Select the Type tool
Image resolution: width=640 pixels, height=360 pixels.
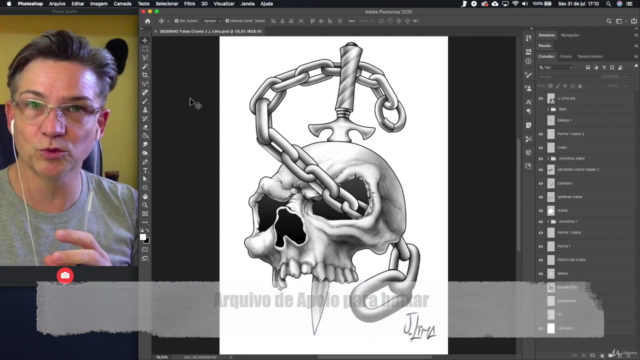[145, 171]
